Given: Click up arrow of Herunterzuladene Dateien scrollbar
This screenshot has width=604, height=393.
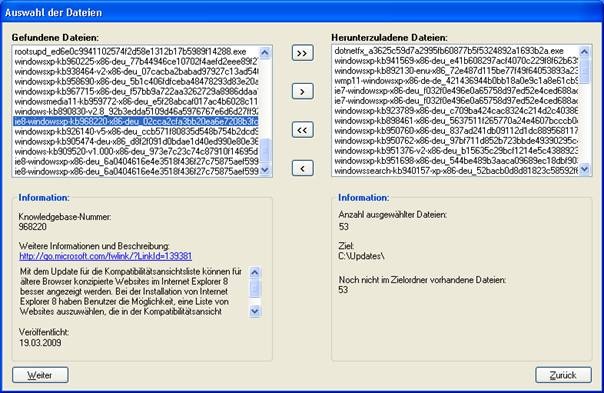Looking at the screenshot, I should (585, 52).
